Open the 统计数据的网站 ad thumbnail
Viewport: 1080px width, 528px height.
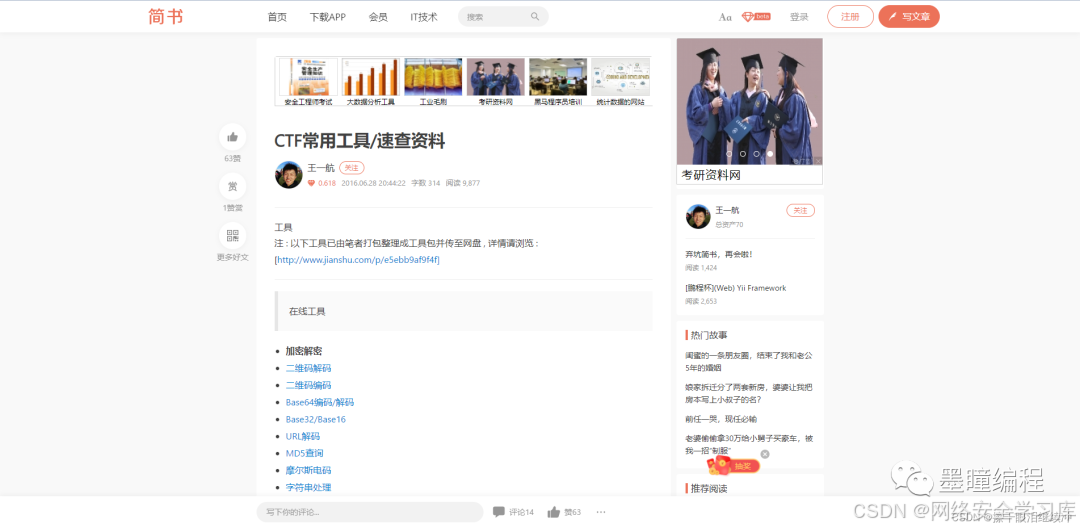click(x=621, y=82)
